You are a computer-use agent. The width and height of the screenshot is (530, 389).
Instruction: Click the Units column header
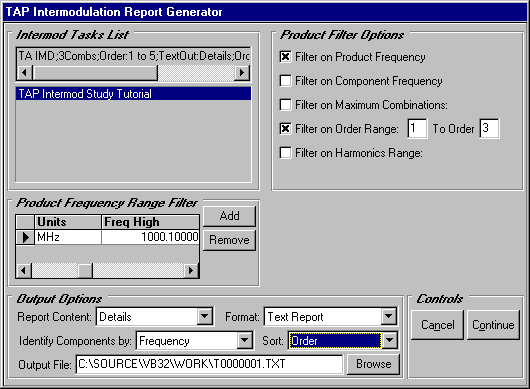tap(68, 222)
